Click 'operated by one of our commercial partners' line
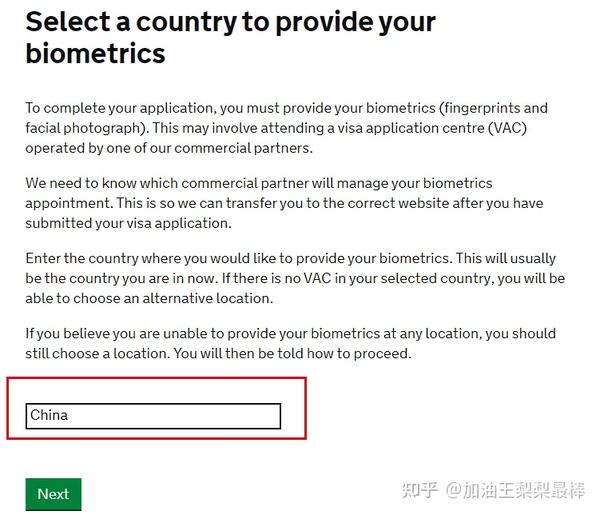Screen dimensions: 600x515 (x=169, y=148)
